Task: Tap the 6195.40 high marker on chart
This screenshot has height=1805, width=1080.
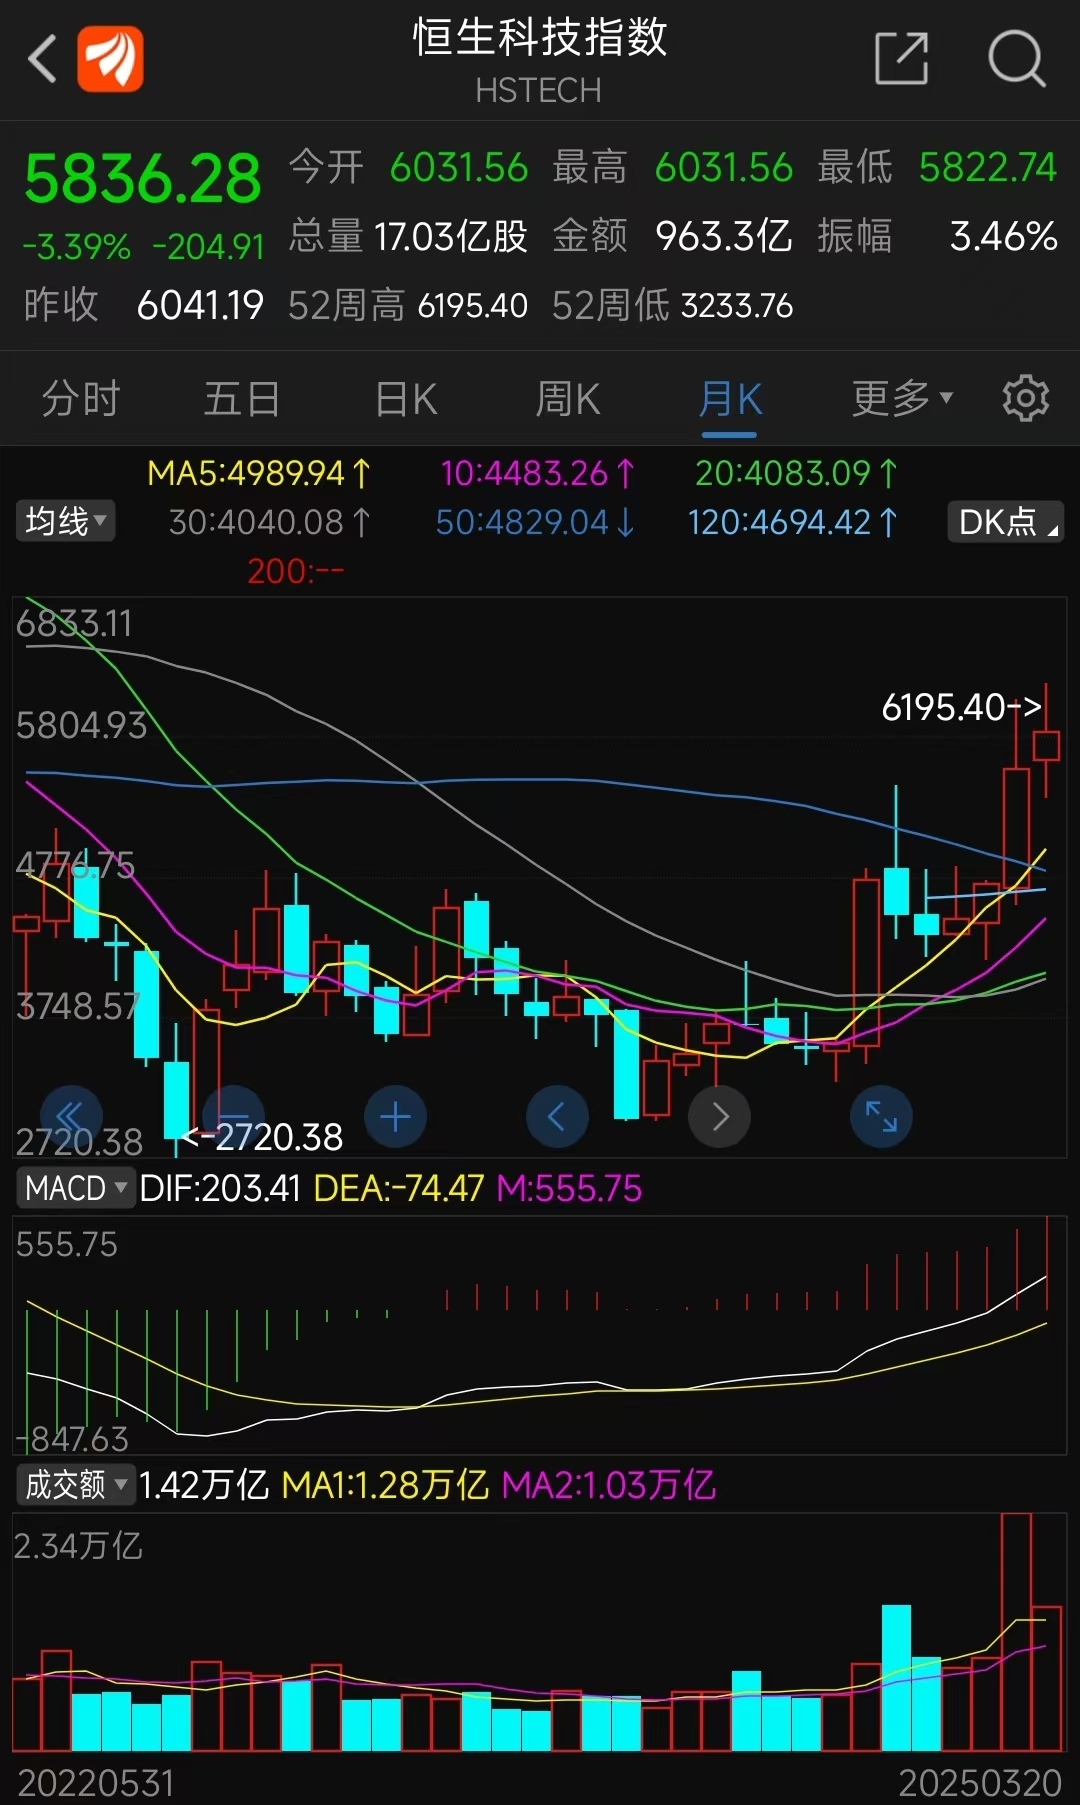Action: (x=961, y=707)
